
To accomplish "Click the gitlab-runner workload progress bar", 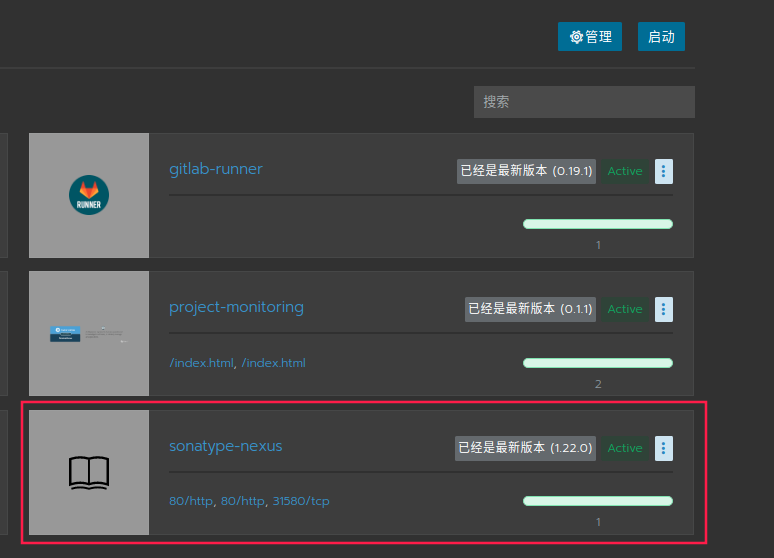I will pos(598,224).
